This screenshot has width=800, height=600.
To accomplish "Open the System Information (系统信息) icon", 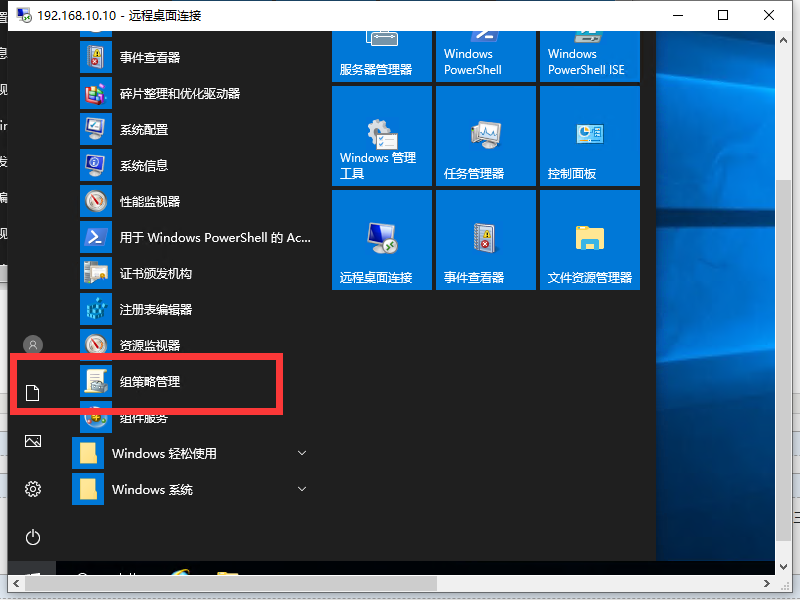I will (x=96, y=165).
